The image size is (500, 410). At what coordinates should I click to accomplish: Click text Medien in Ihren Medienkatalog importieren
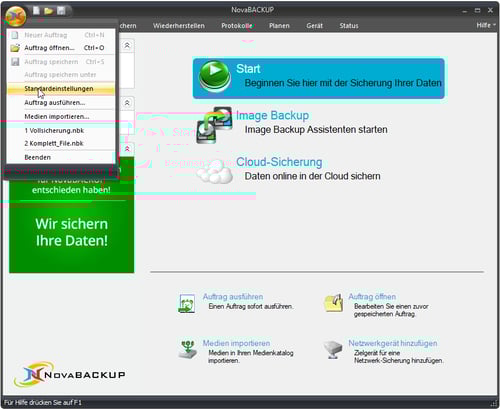click(x=251, y=357)
